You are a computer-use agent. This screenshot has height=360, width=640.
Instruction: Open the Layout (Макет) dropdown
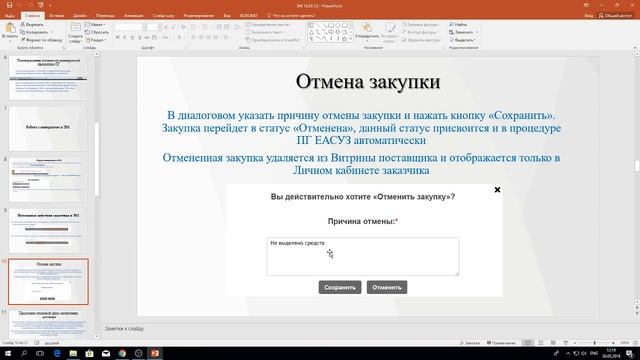(x=95, y=24)
